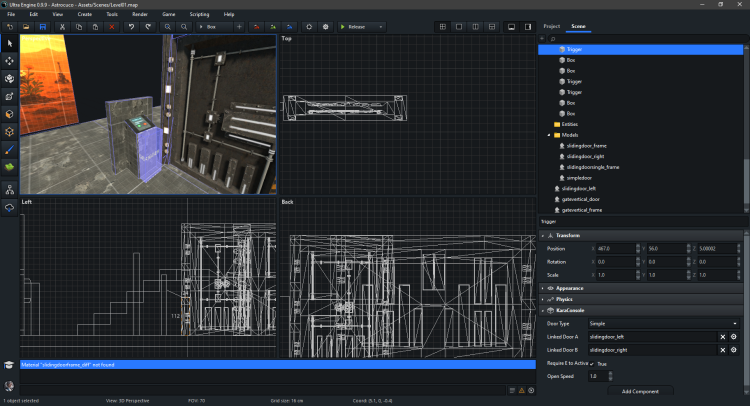Click the Cut scissors icon

coord(62,26)
